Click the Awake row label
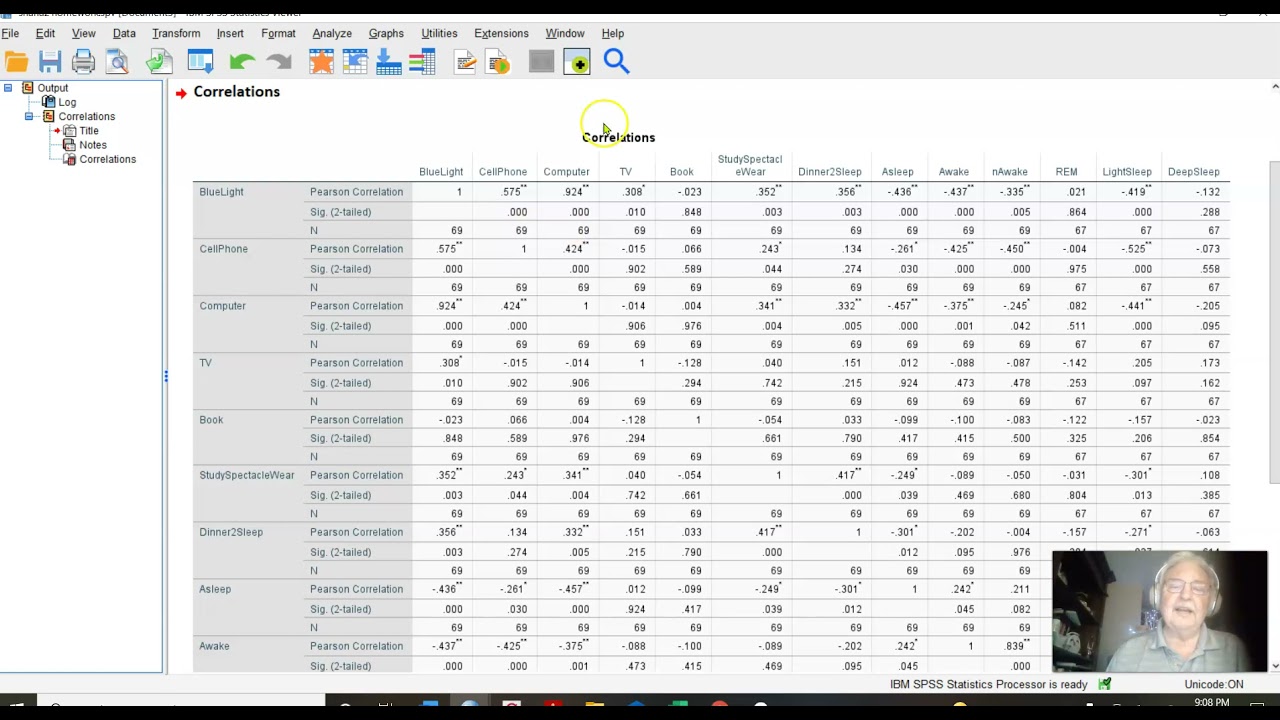The height and width of the screenshot is (720, 1280). (214, 646)
